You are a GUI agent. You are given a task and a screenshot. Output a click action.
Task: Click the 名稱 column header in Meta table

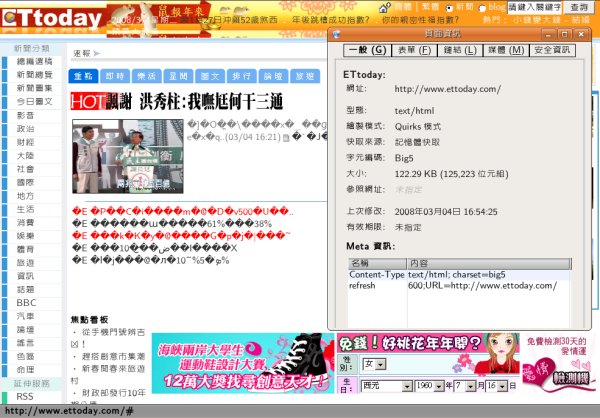click(377, 263)
